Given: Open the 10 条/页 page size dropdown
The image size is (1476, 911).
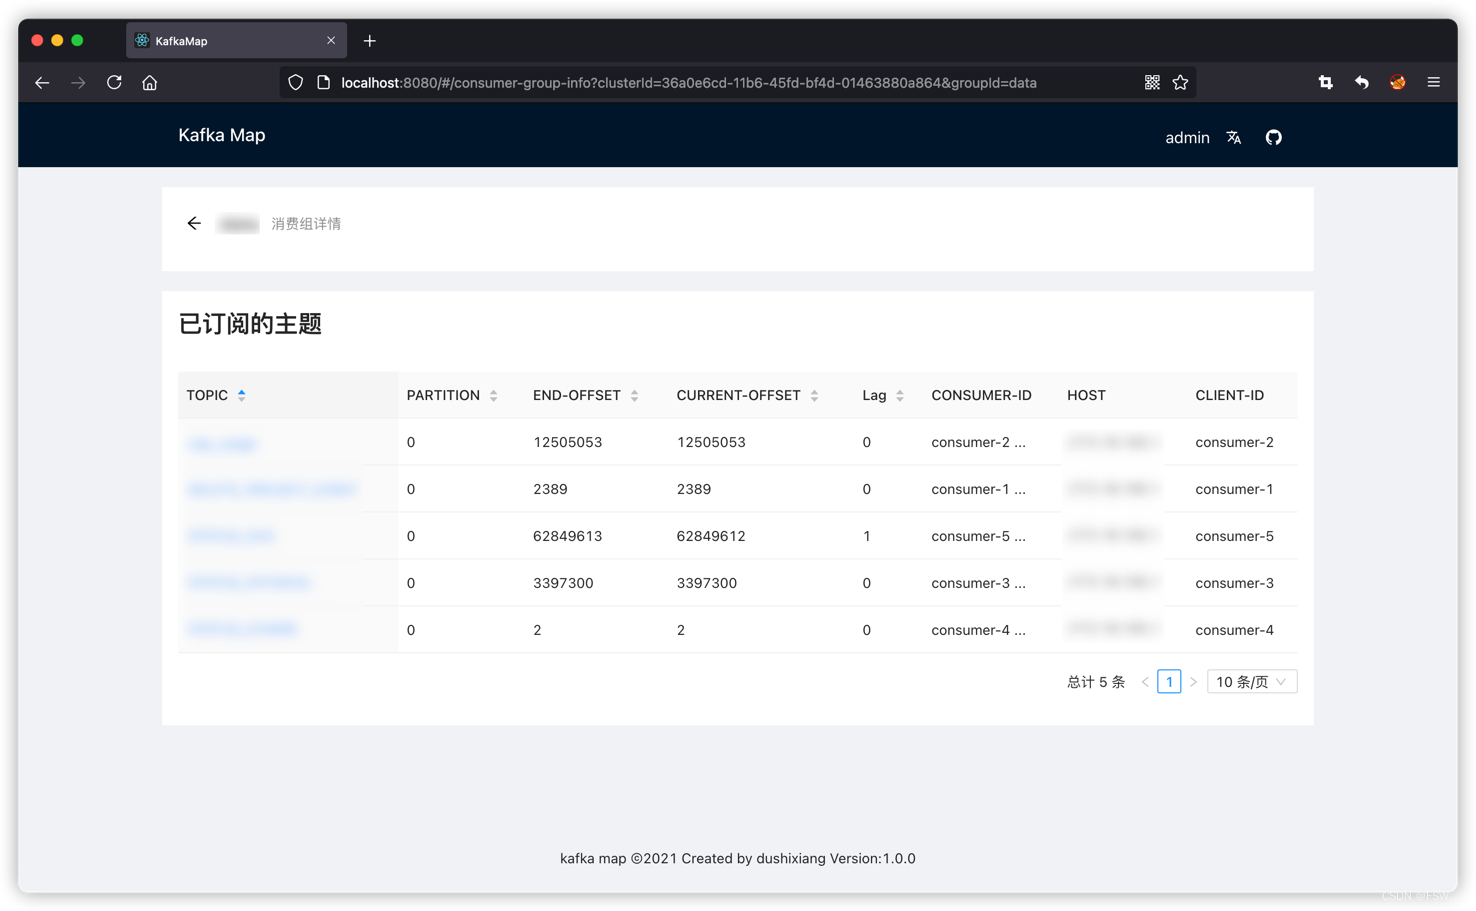Looking at the screenshot, I should [x=1252, y=682].
